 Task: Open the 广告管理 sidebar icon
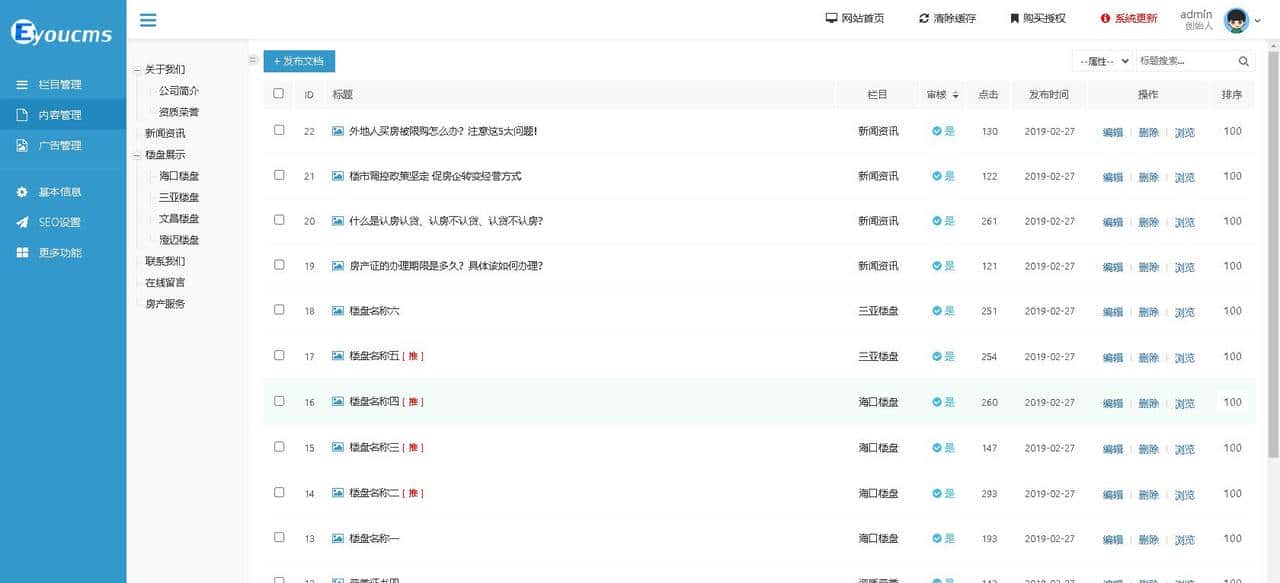point(21,145)
